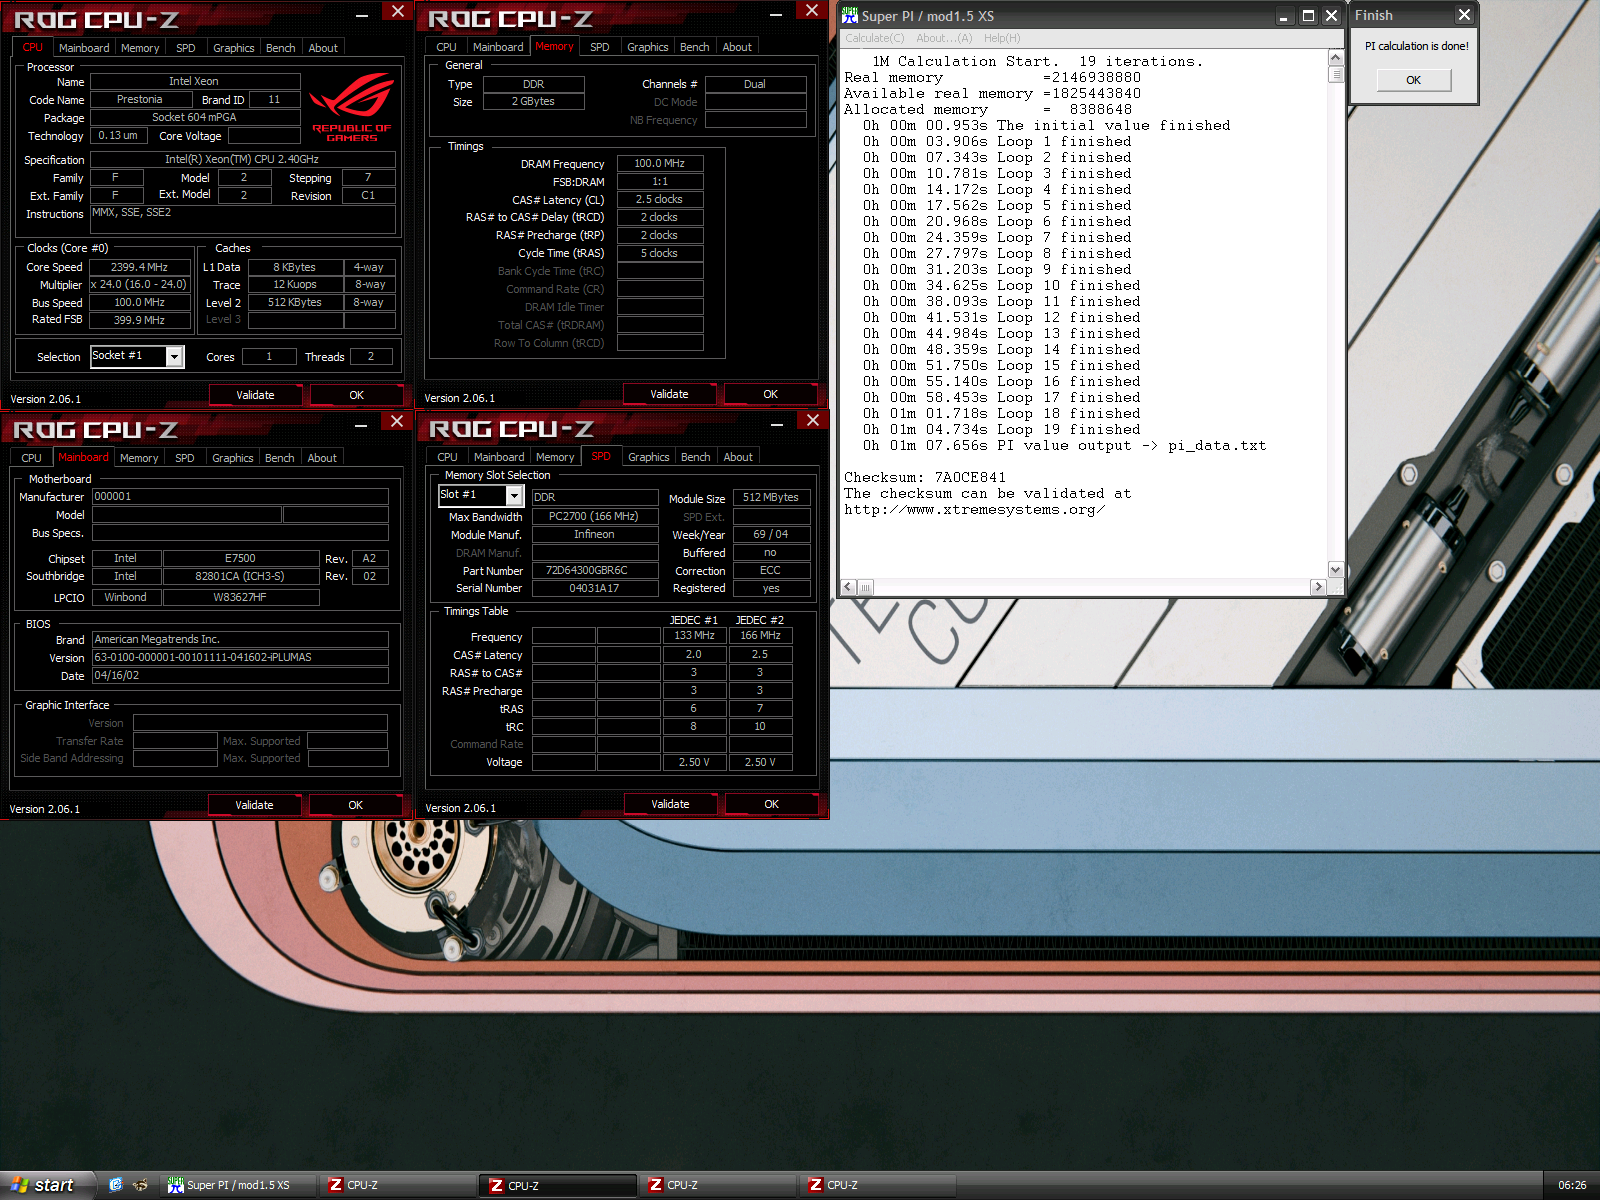The width and height of the screenshot is (1600, 1200).
Task: Click the highlighted active CPU-Z taskbar button
Action: pyautogui.click(x=557, y=1185)
